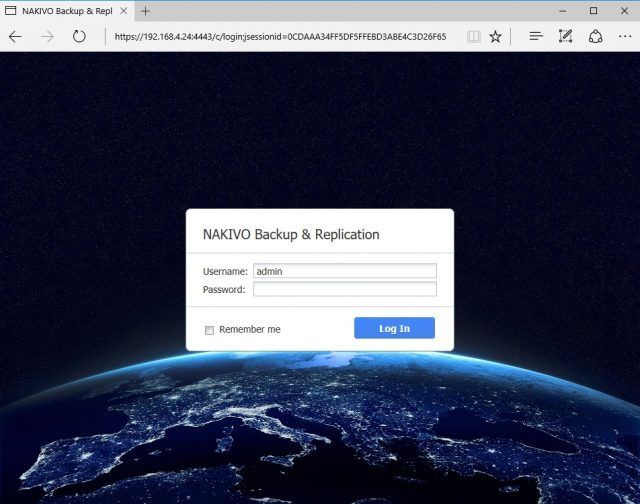This screenshot has height=504, width=640.
Task: Click the Password: label
Action: point(224,289)
